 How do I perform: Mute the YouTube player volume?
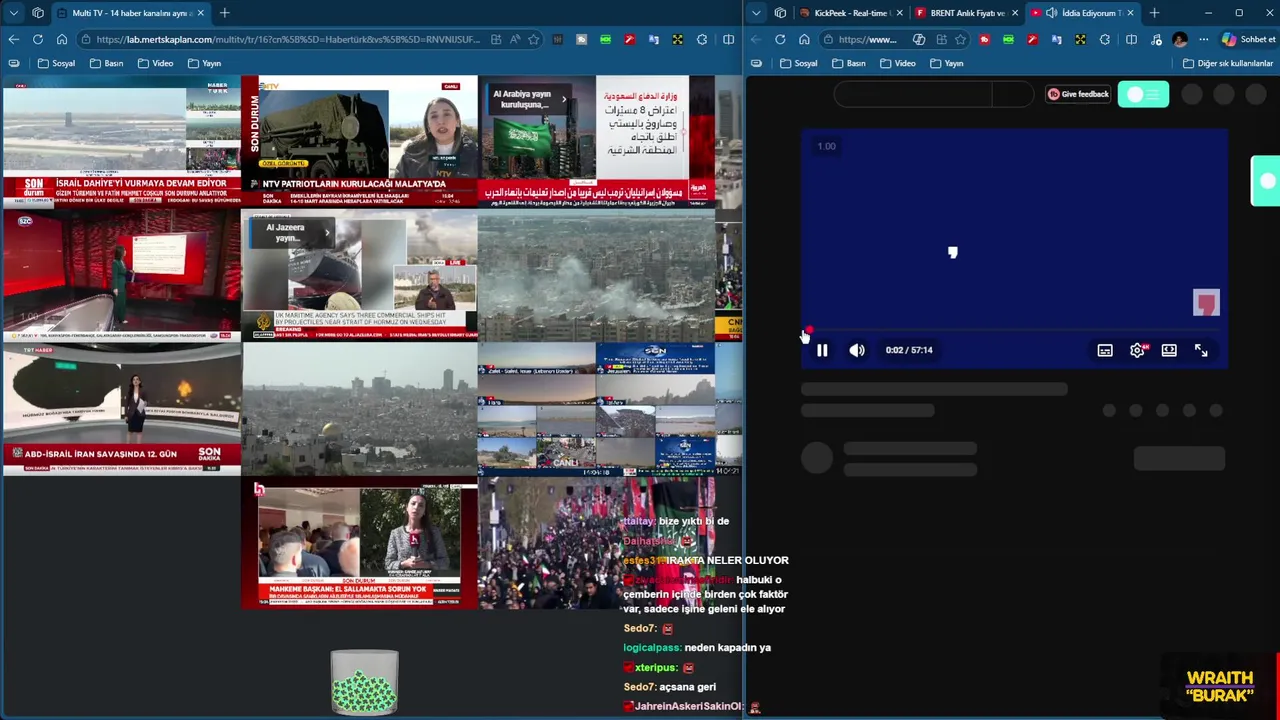pyautogui.click(x=857, y=350)
